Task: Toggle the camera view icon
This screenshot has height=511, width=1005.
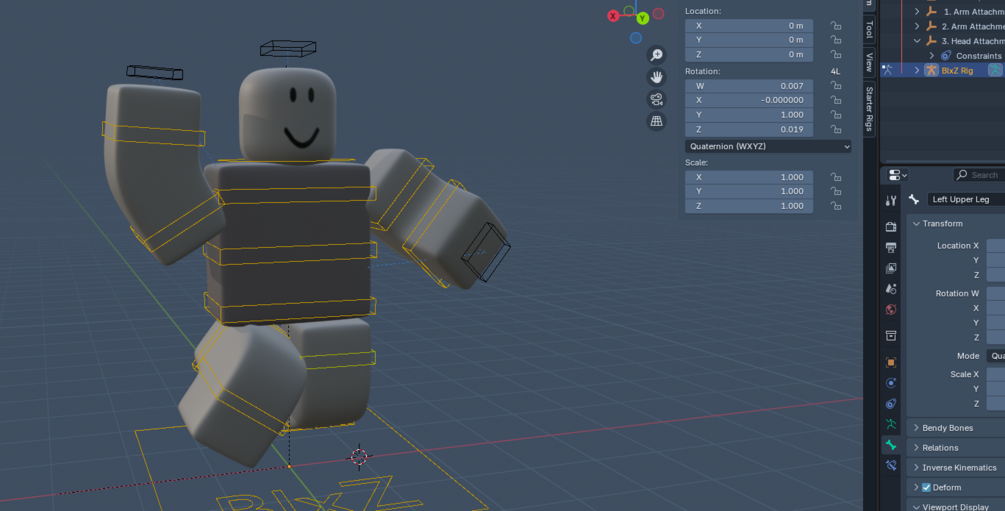Action: point(656,99)
